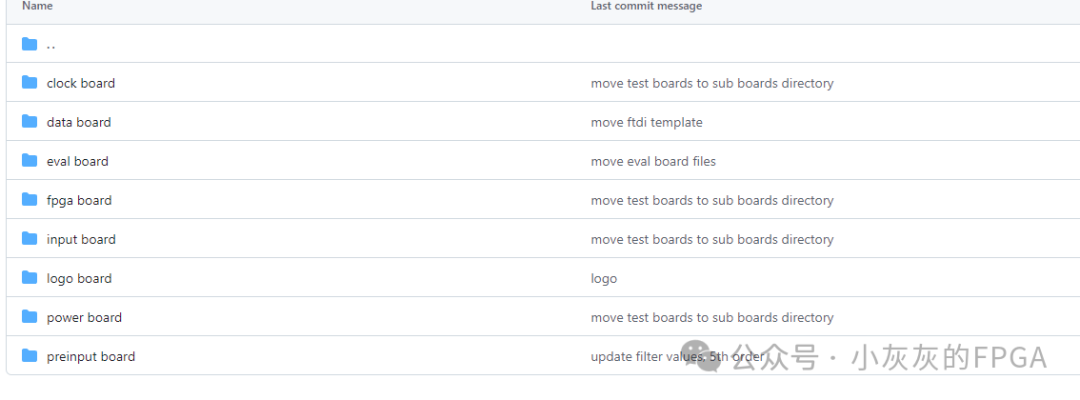1080x400 pixels.
Task: Click the parent directory folder icon
Action: coord(30,44)
